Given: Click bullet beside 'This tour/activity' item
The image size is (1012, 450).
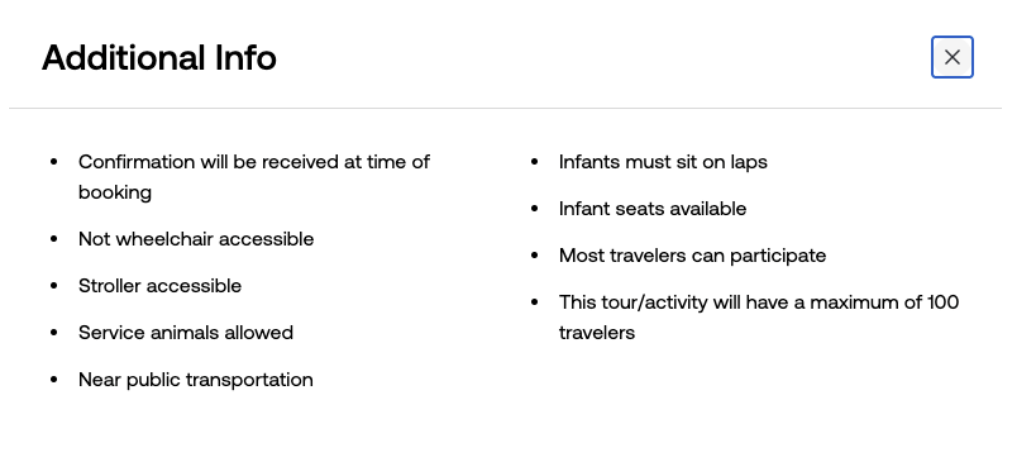Looking at the screenshot, I should (x=534, y=302).
